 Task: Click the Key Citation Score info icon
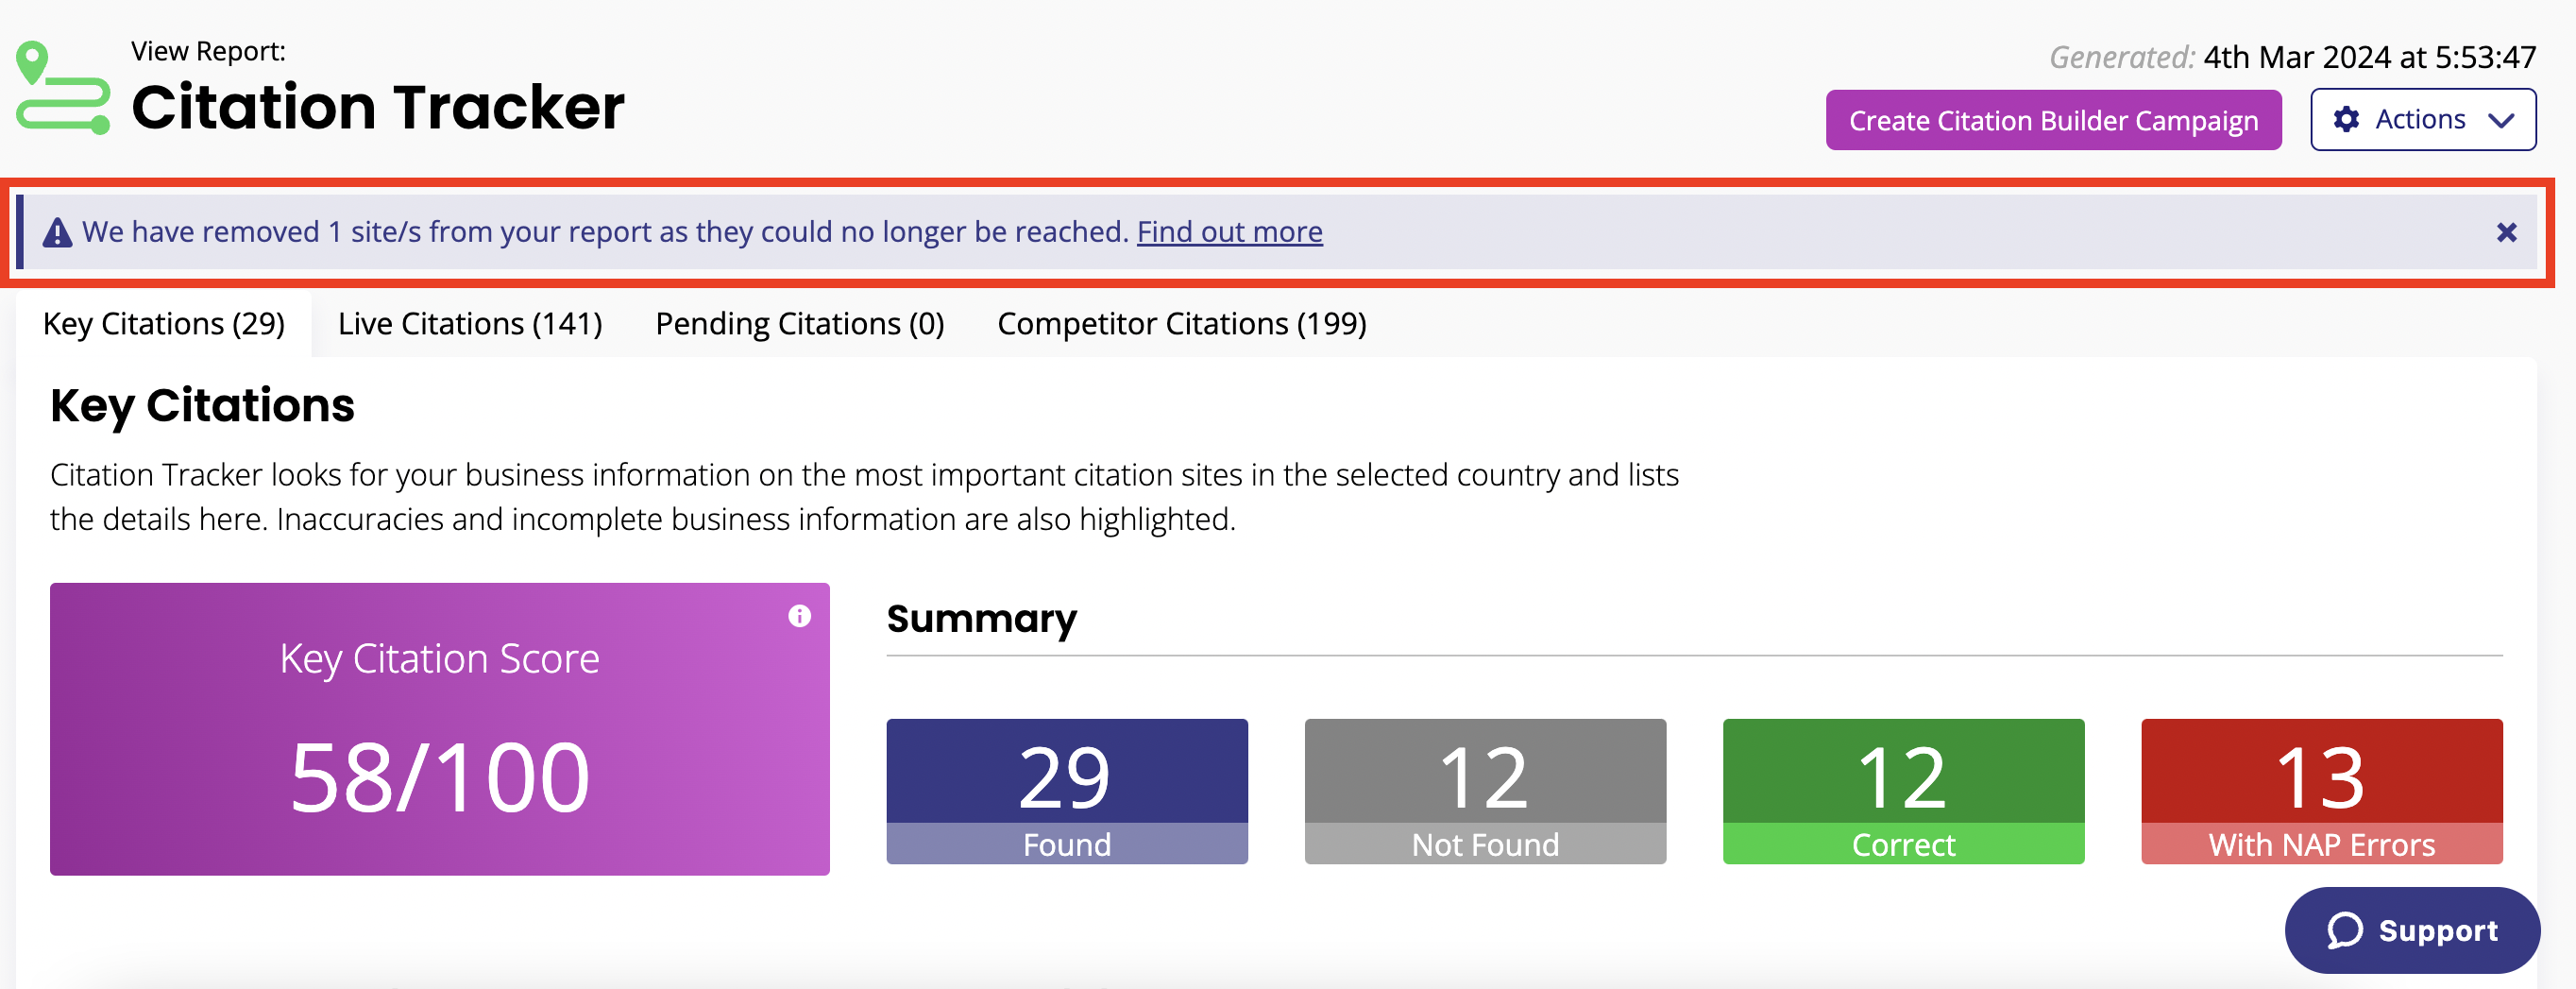(799, 616)
